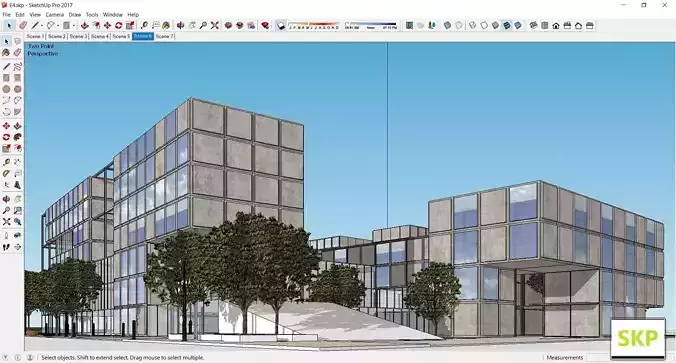Toggle Back Edges style
The height and width of the screenshot is (363, 676).
click(459, 25)
